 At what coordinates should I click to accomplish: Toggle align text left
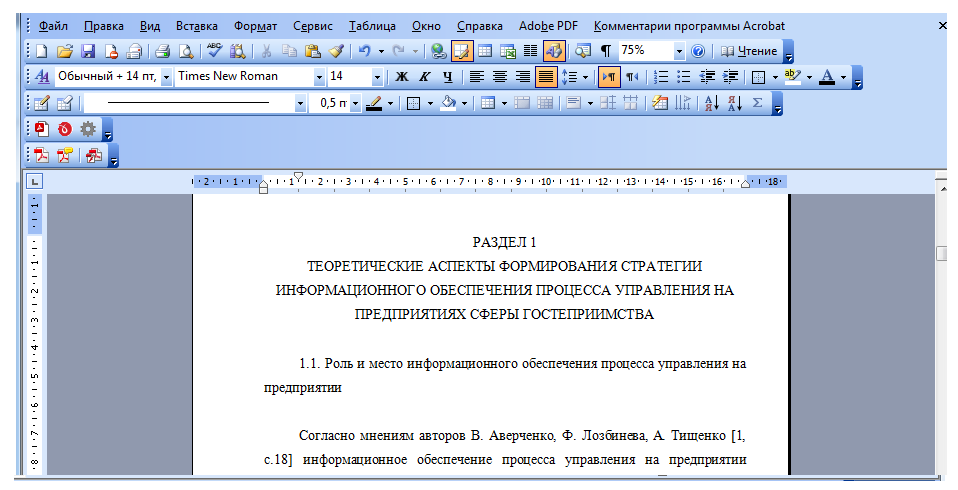[477, 77]
